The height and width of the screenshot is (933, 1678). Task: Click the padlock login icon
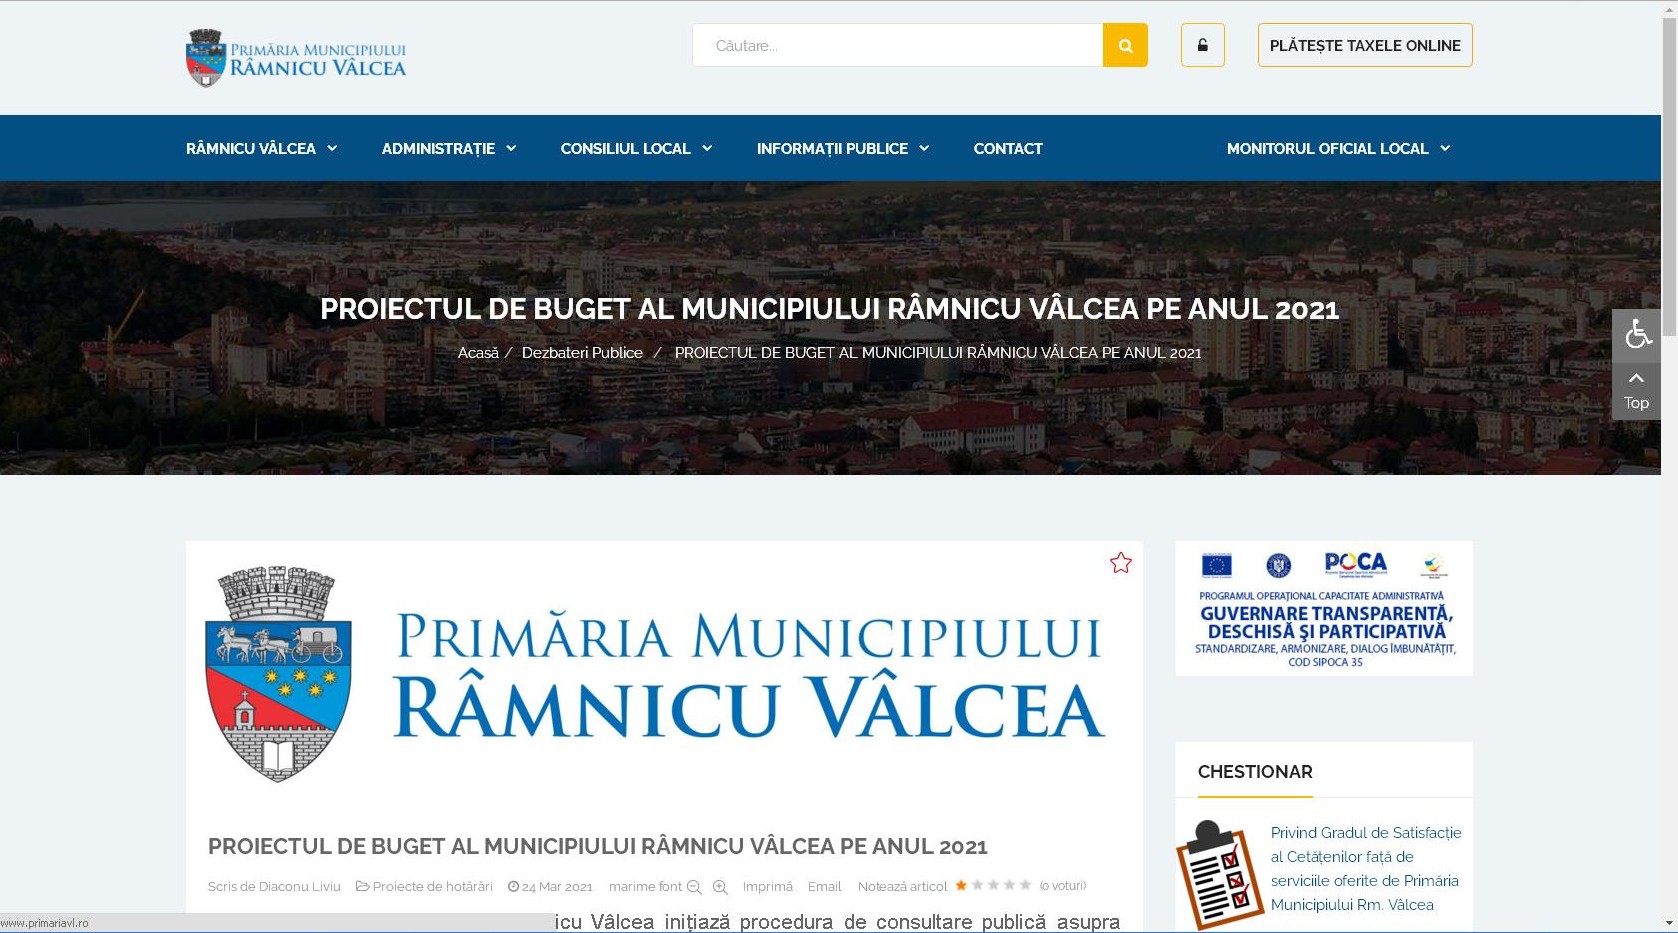[x=1202, y=45]
